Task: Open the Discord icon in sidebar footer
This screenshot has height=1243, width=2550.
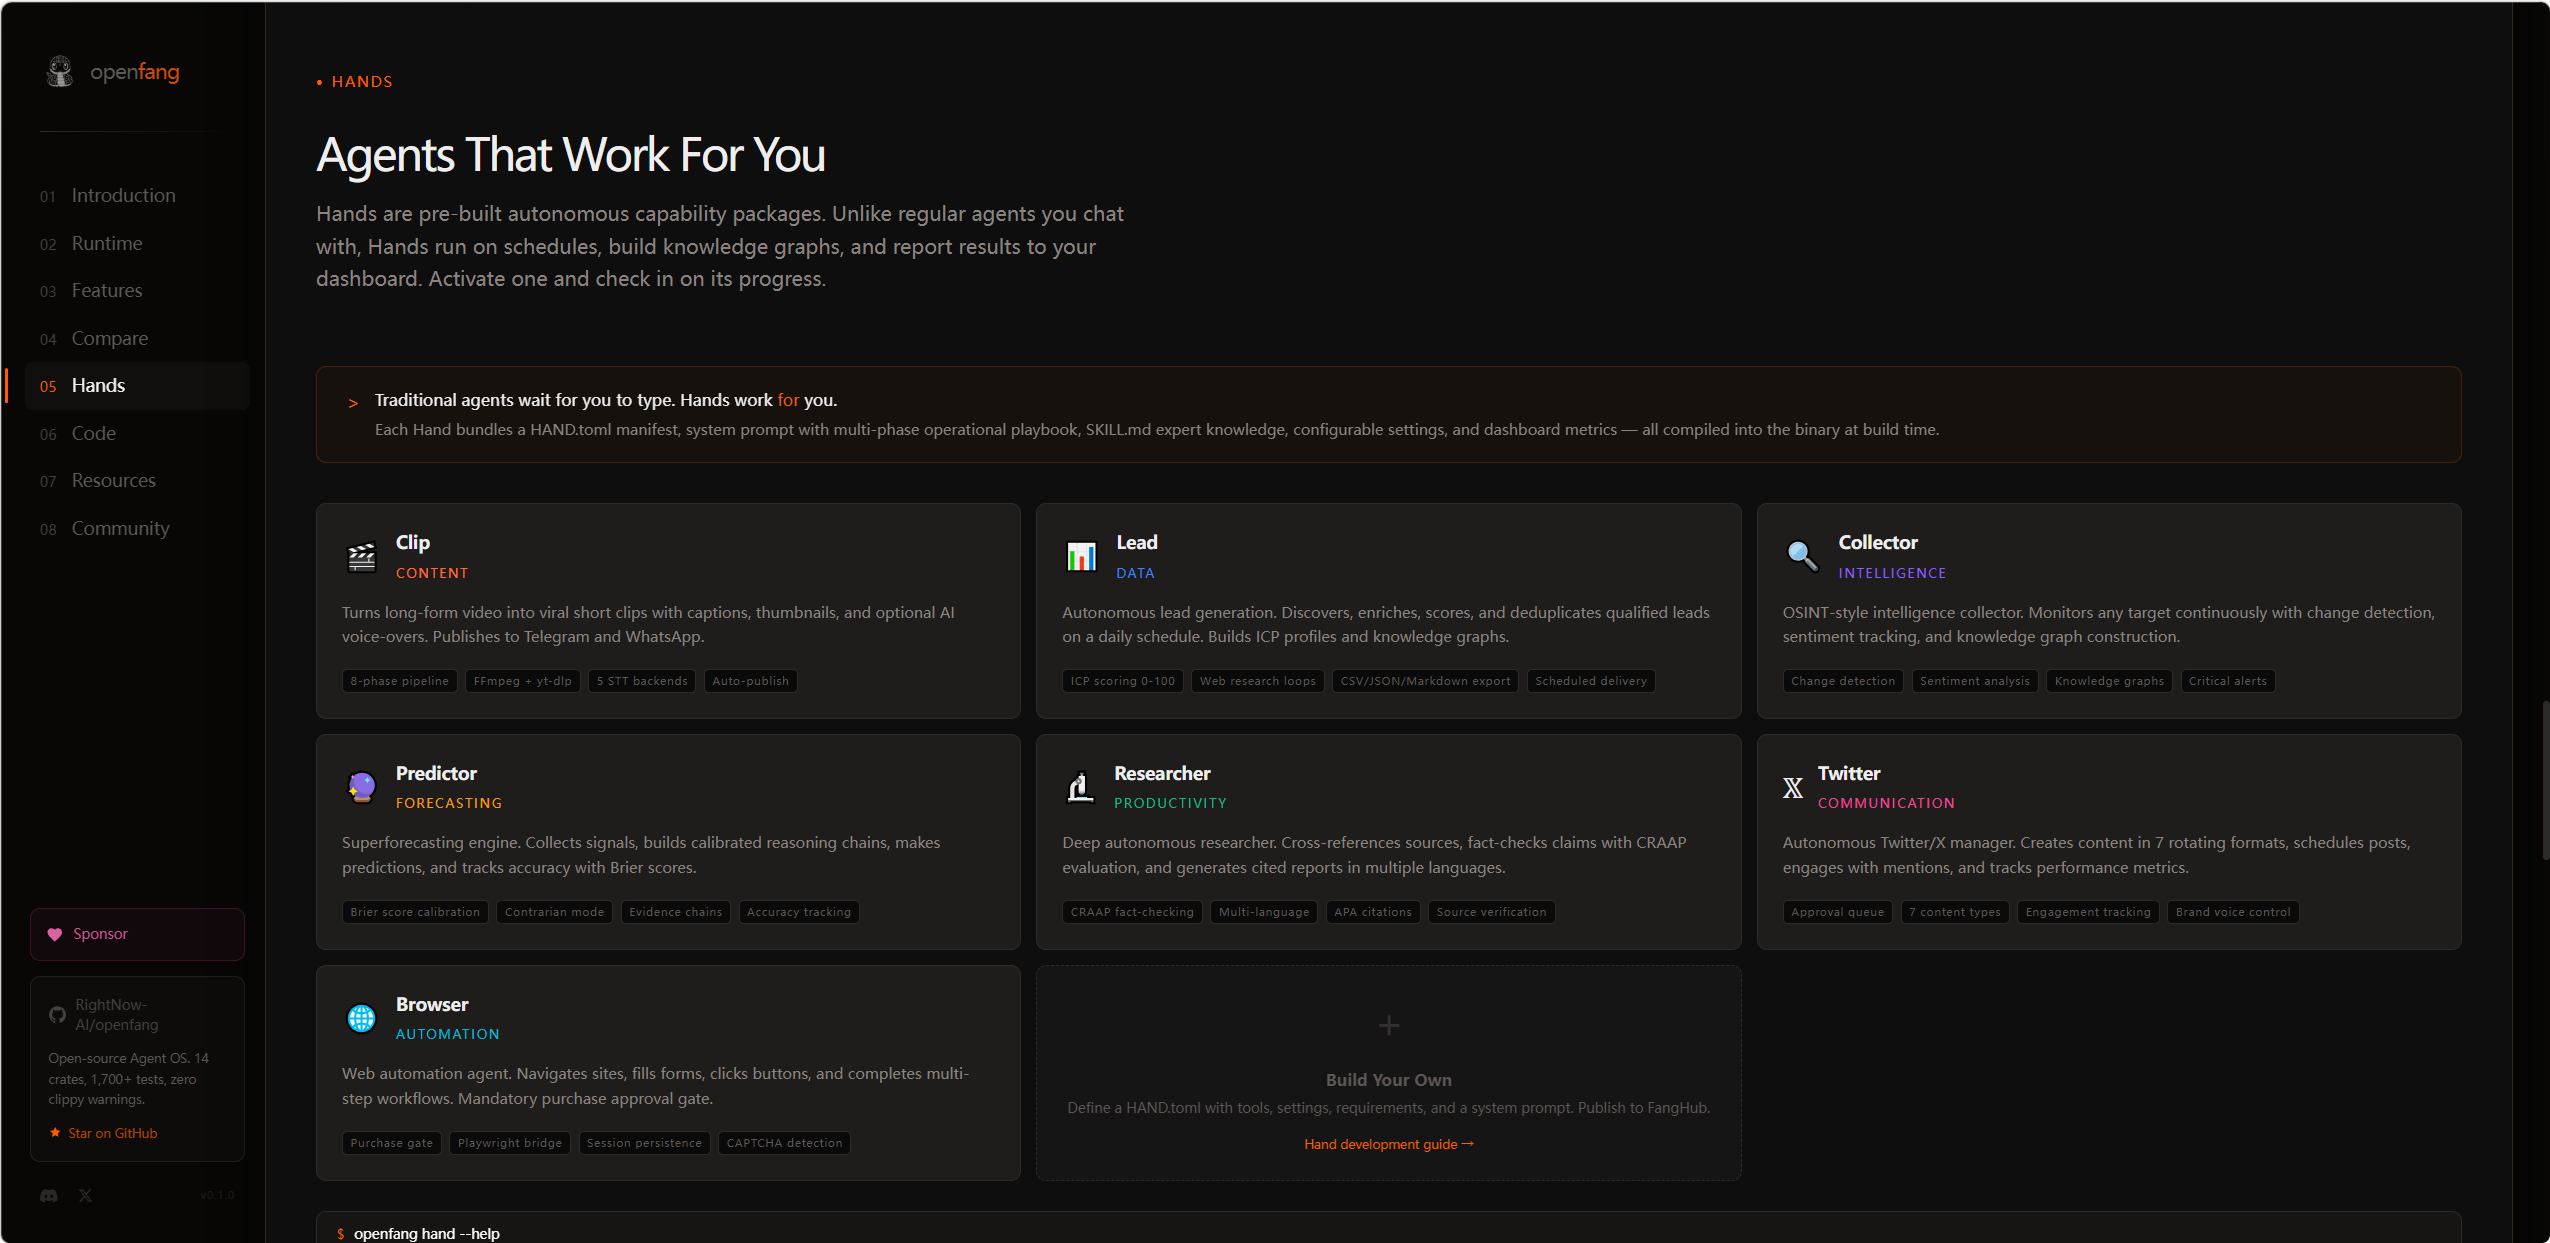Action: [x=48, y=1195]
